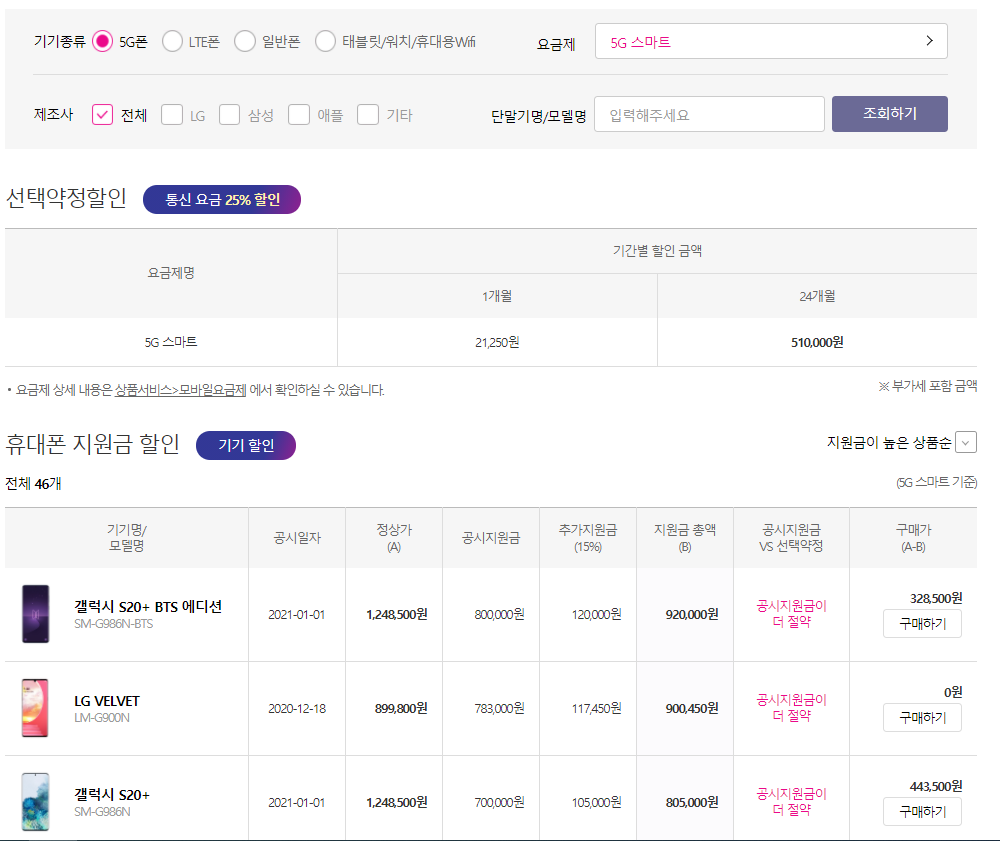Check the LG manufacturer checkbox
Image resolution: width=1000 pixels, height=841 pixels.
(172, 115)
